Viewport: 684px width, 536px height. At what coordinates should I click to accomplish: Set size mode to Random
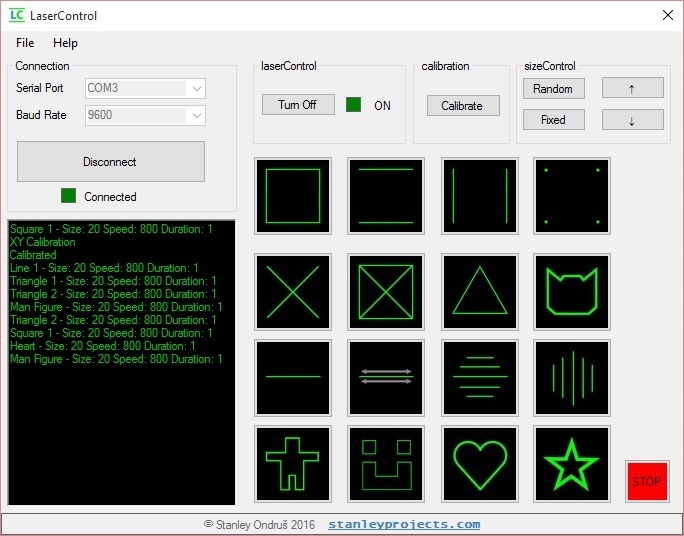click(x=554, y=89)
